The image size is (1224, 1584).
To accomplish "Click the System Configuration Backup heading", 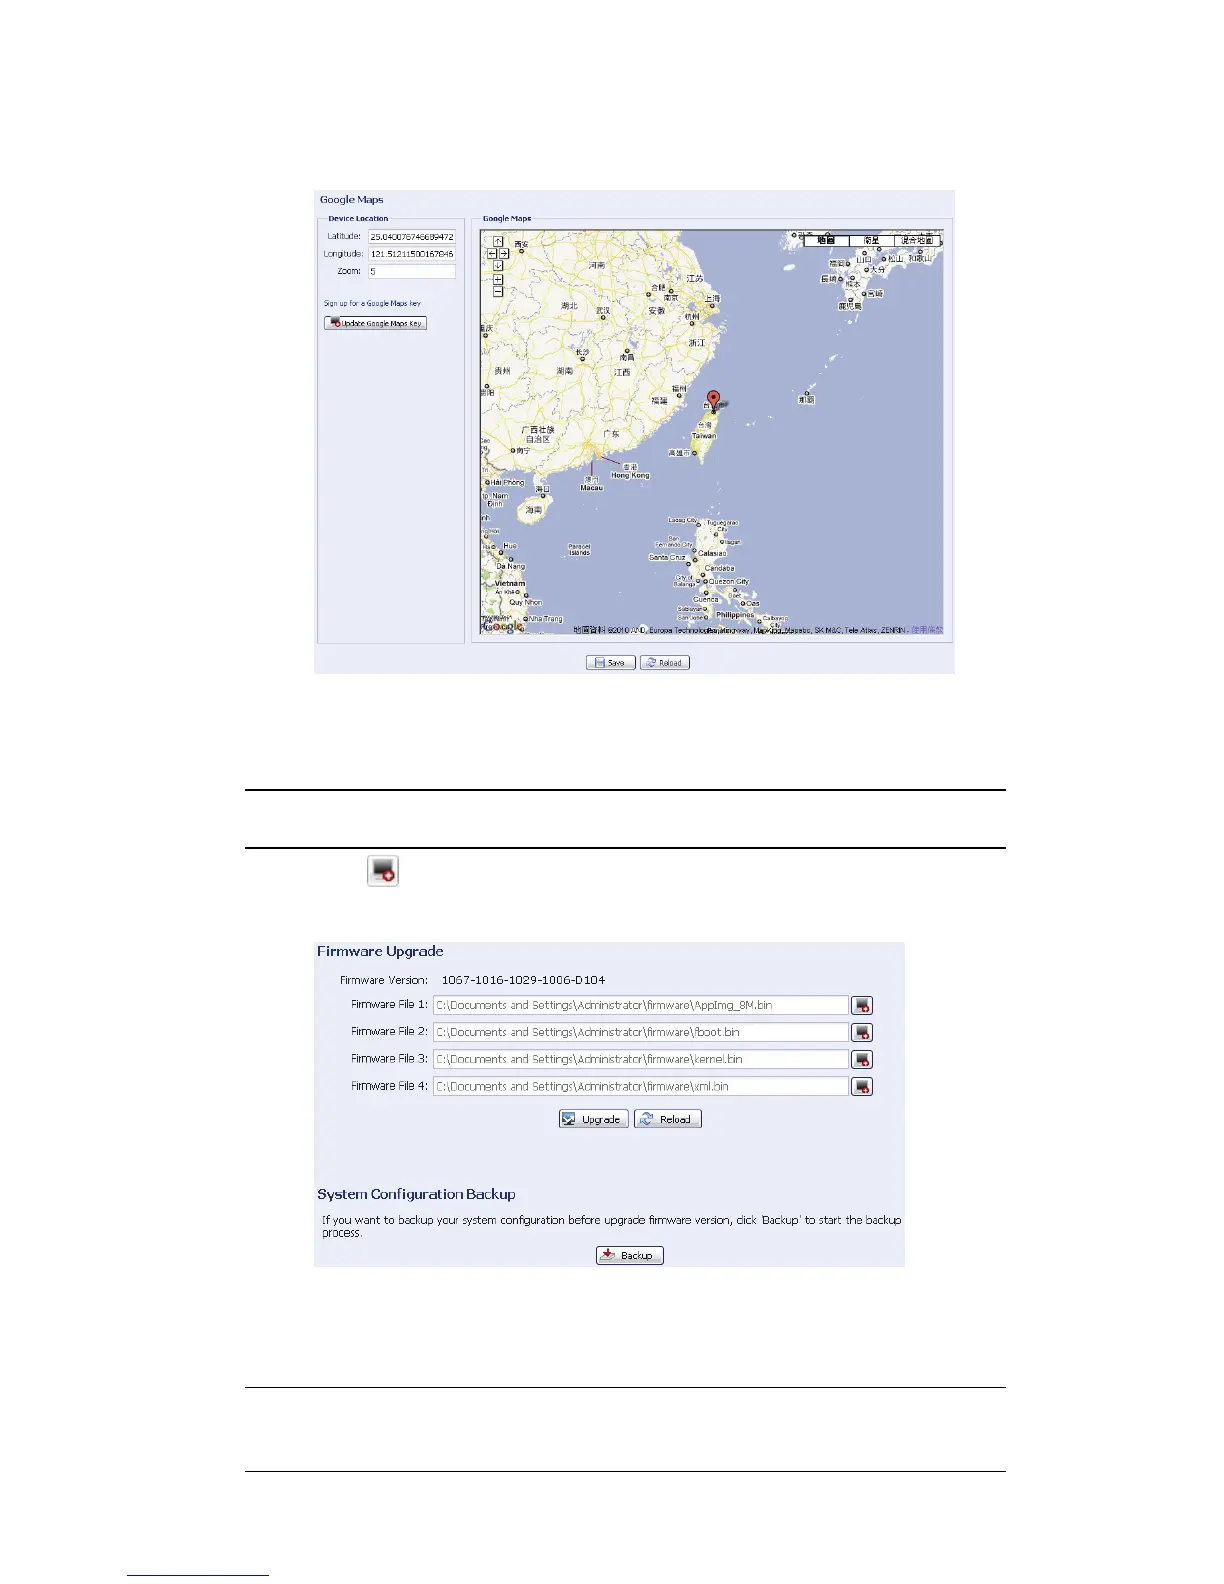I will [416, 1194].
